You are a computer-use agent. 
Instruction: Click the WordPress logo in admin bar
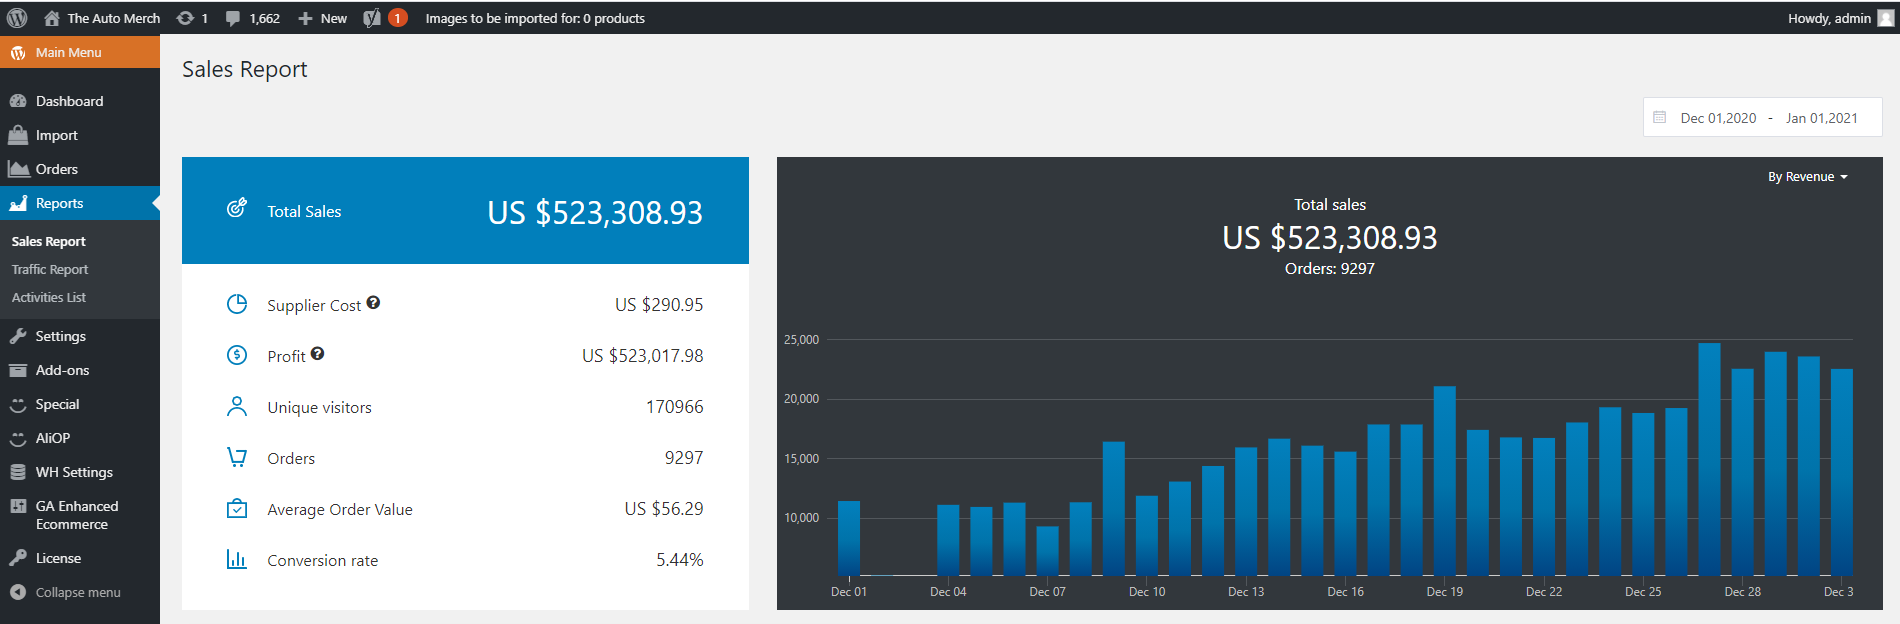coord(17,18)
